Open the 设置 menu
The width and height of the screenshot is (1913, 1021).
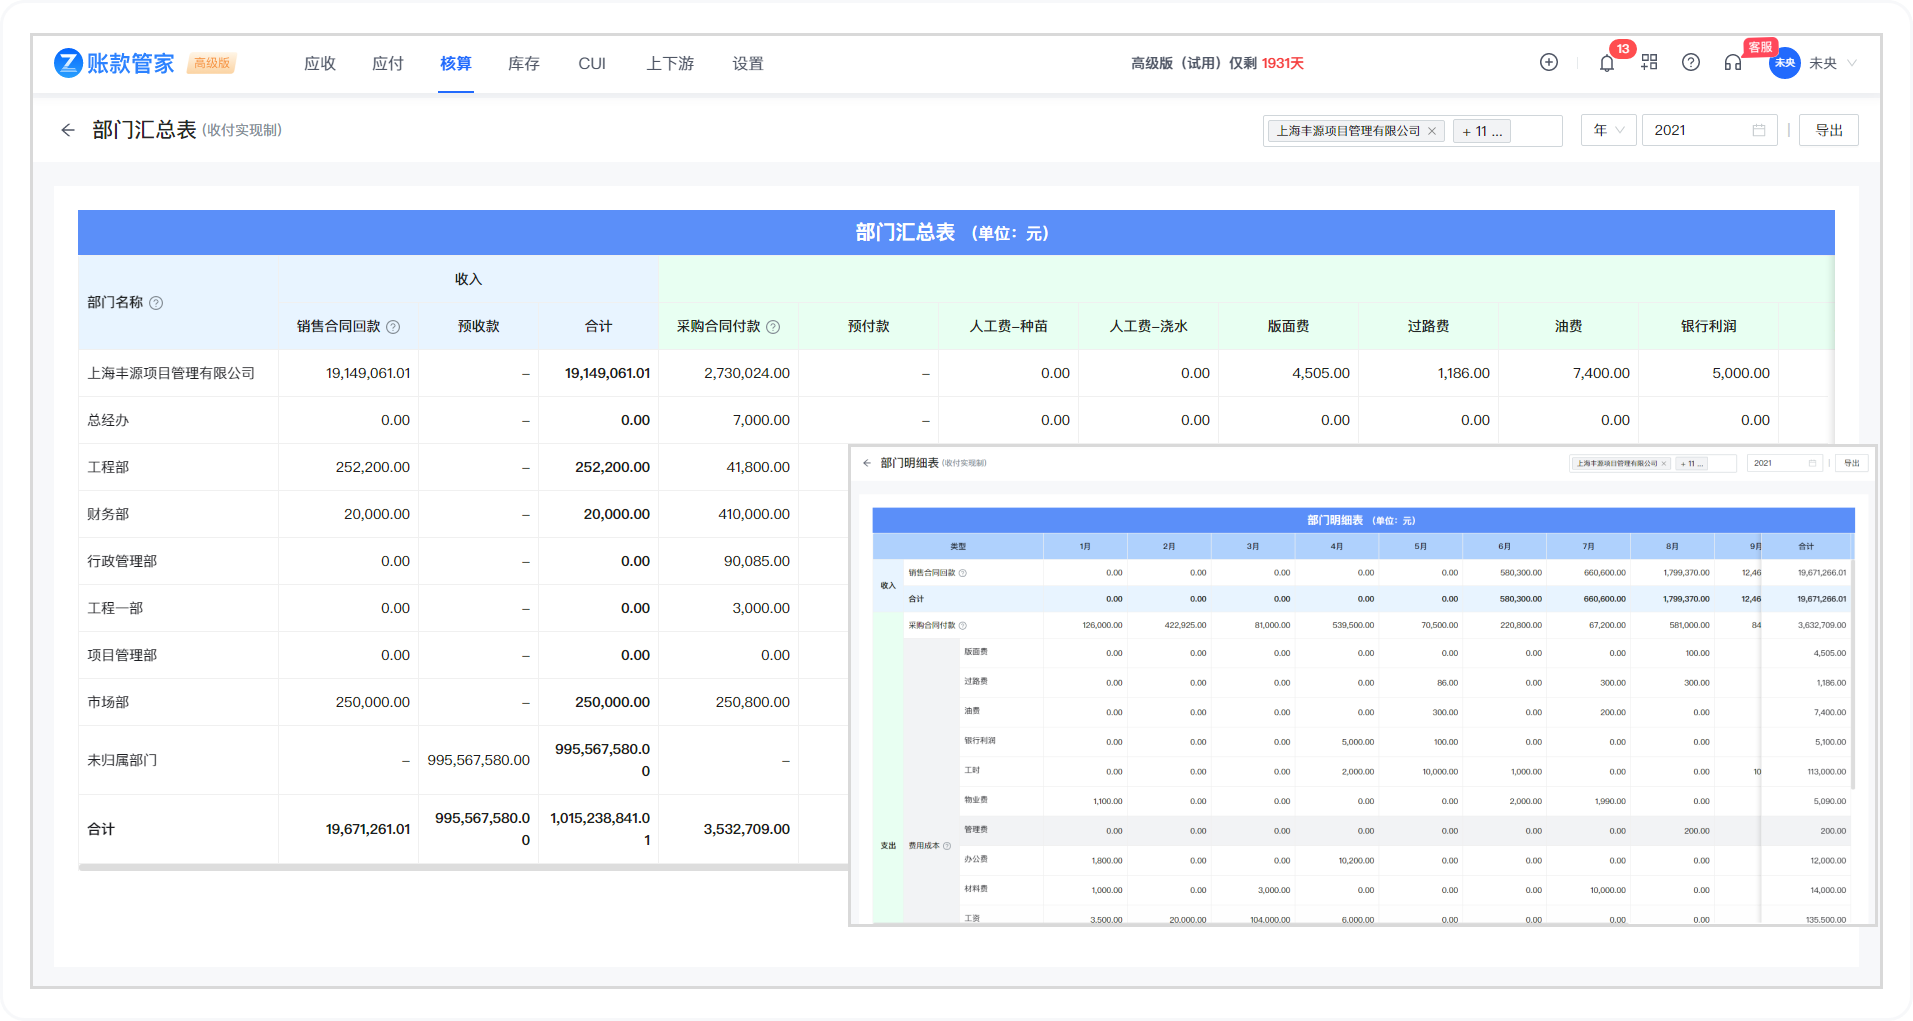[748, 63]
